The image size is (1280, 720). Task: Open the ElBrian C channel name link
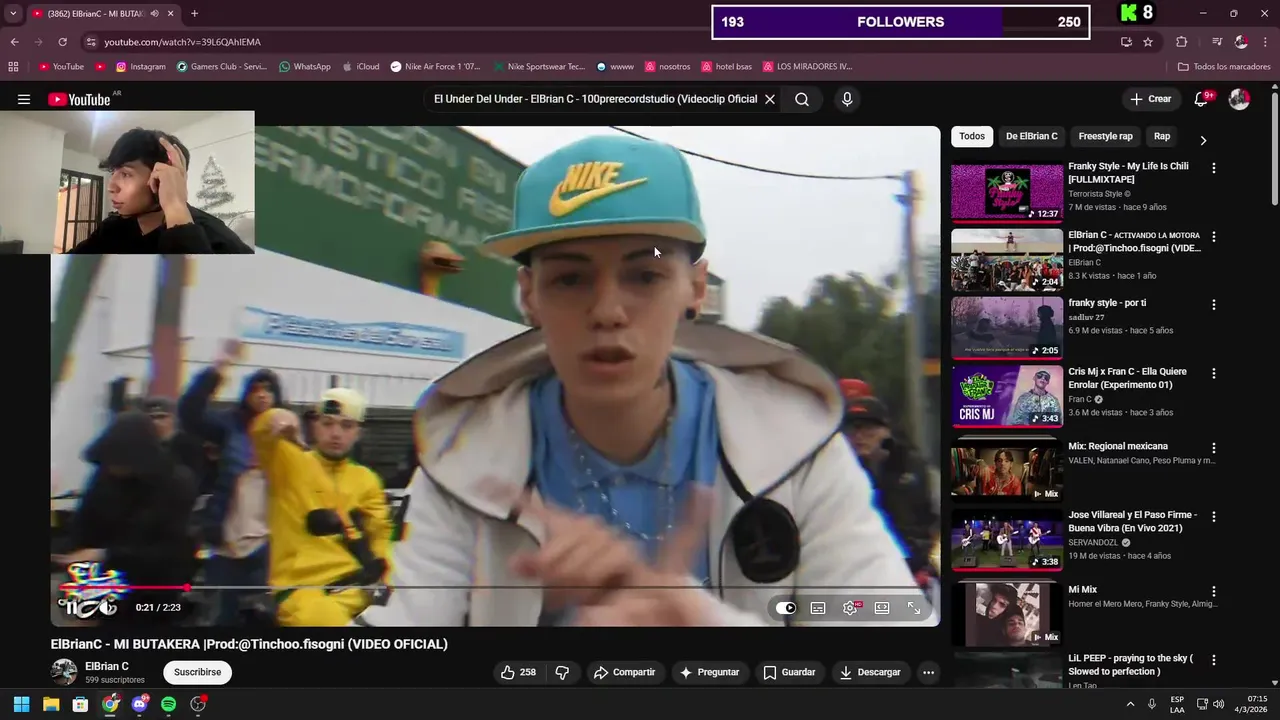(107, 666)
